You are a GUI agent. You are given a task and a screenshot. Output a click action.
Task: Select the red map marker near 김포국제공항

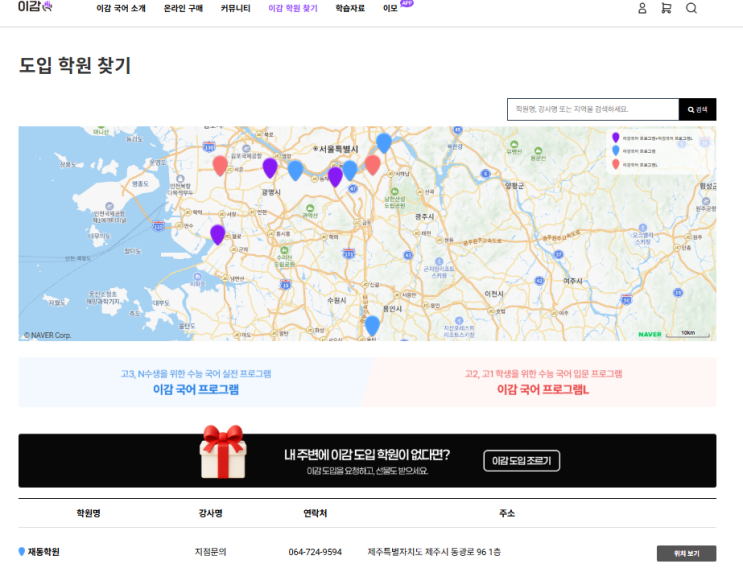click(220, 166)
